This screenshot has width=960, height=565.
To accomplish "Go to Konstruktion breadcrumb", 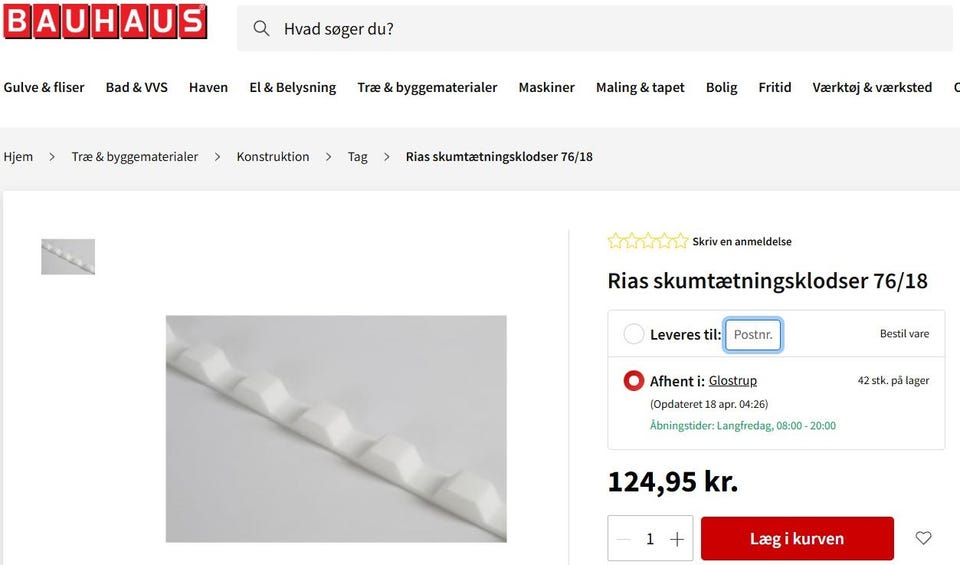I will pyautogui.click(x=273, y=157).
